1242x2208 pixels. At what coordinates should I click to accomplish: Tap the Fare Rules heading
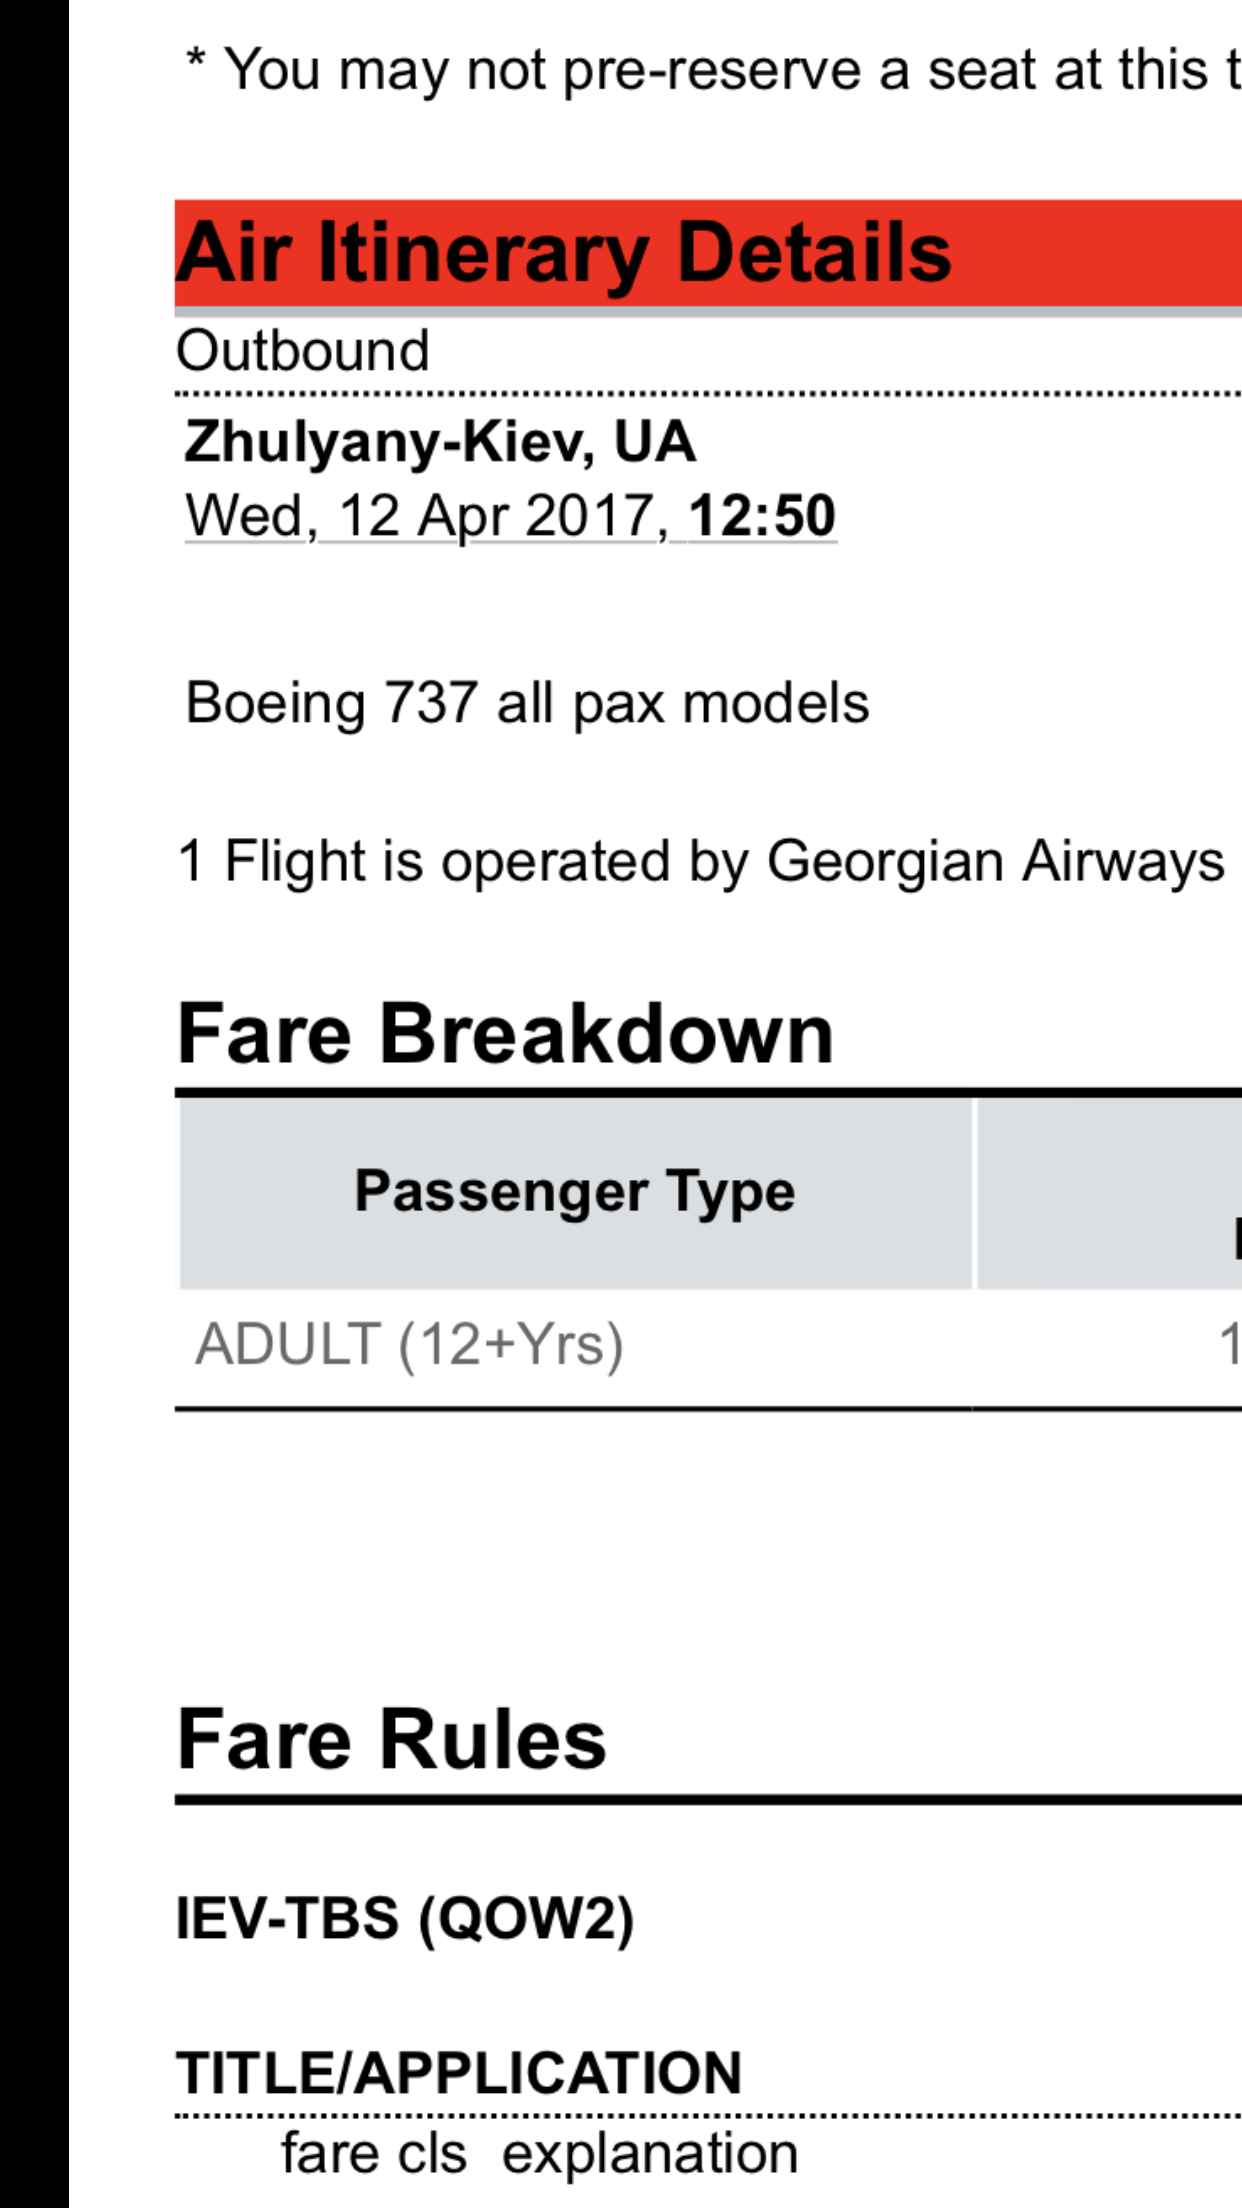coord(392,1740)
